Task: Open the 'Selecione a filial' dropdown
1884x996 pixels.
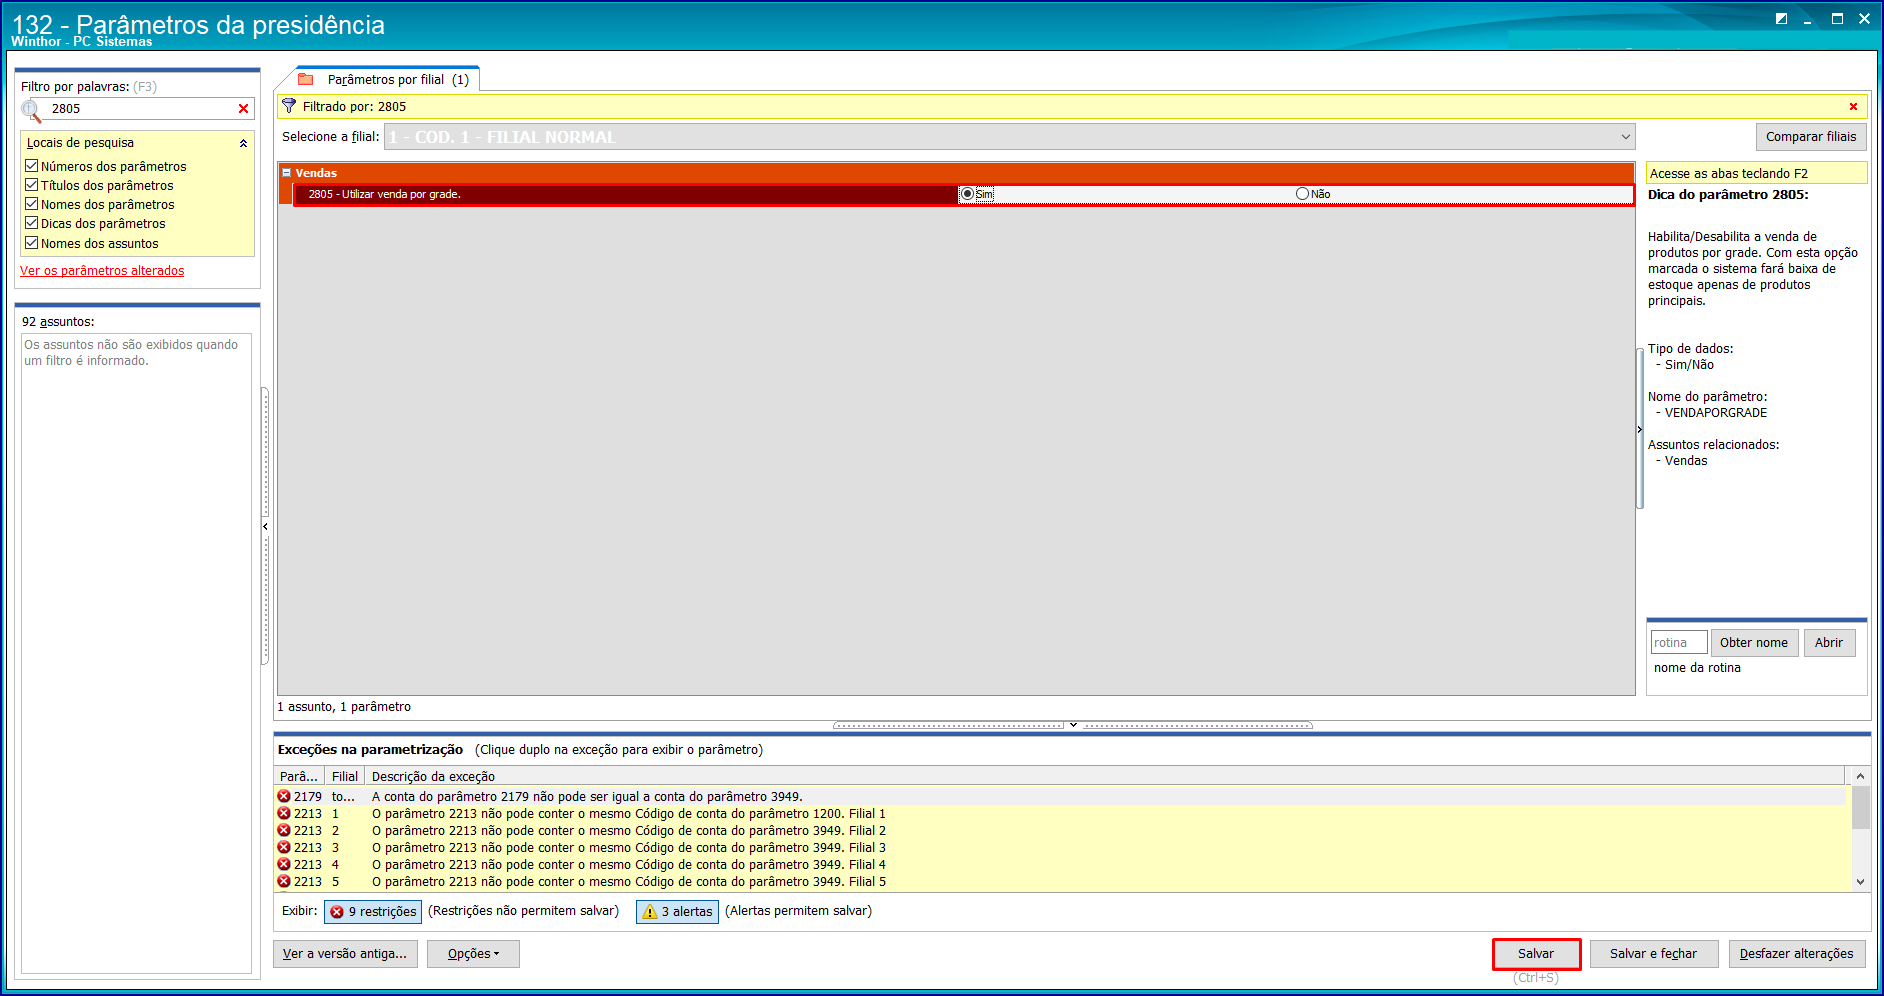Action: tap(1625, 137)
